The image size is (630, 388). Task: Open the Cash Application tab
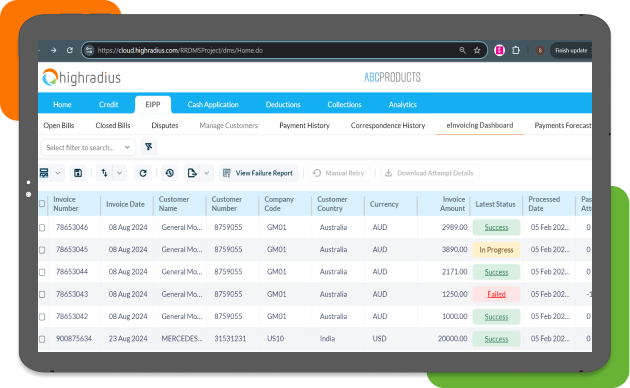pos(213,104)
